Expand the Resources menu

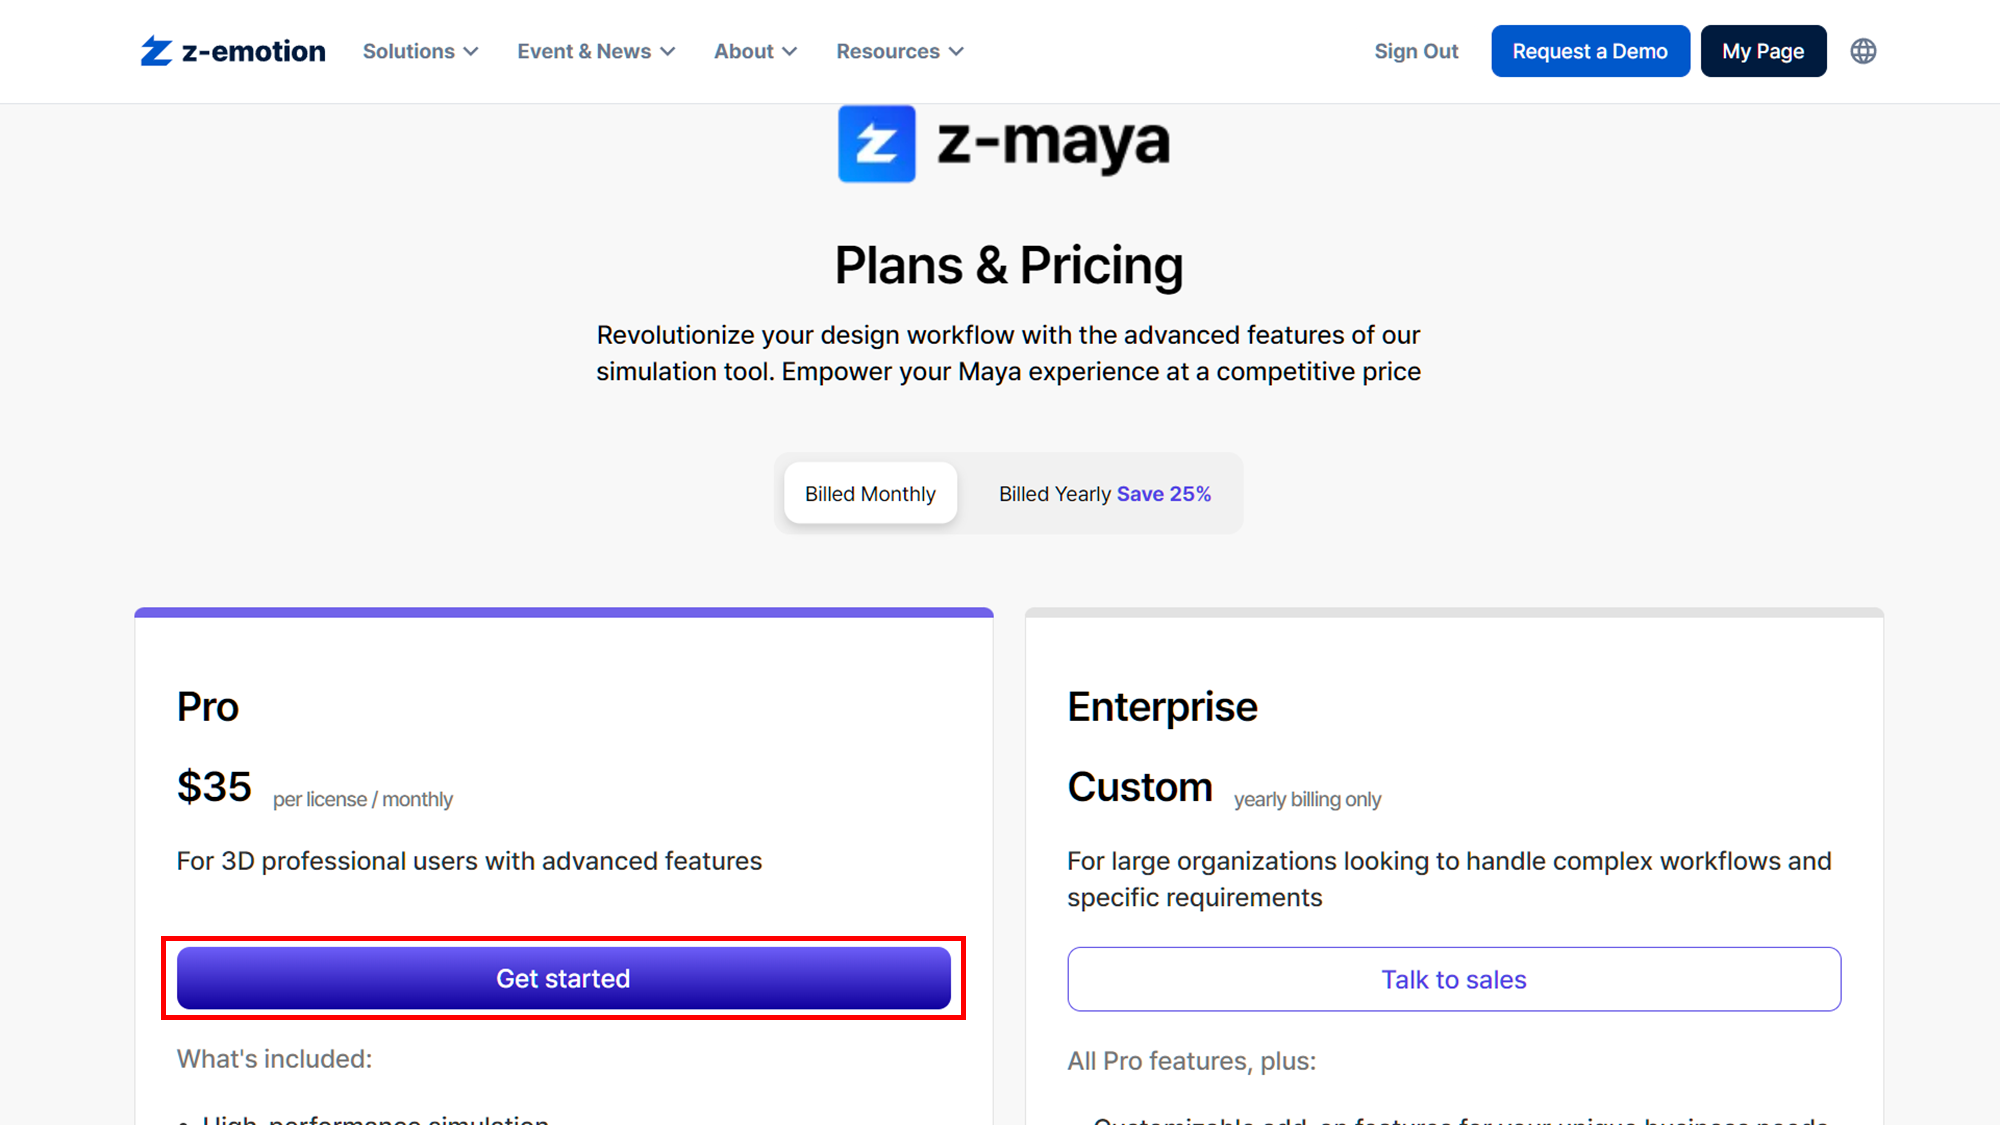tap(900, 51)
